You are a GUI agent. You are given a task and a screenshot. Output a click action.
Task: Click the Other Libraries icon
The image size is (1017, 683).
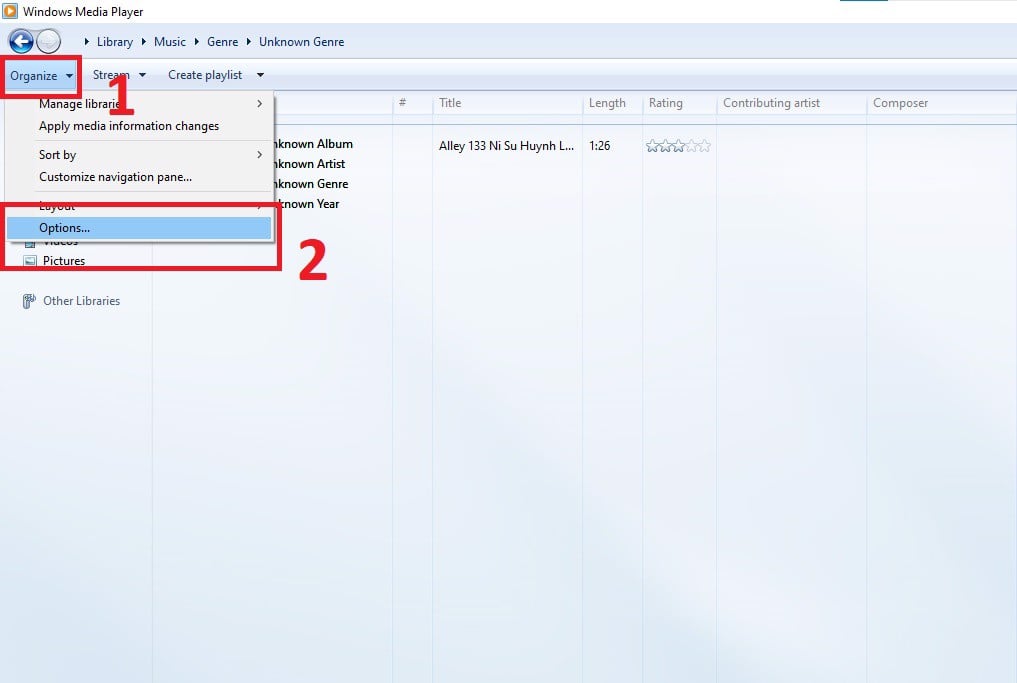coord(29,301)
